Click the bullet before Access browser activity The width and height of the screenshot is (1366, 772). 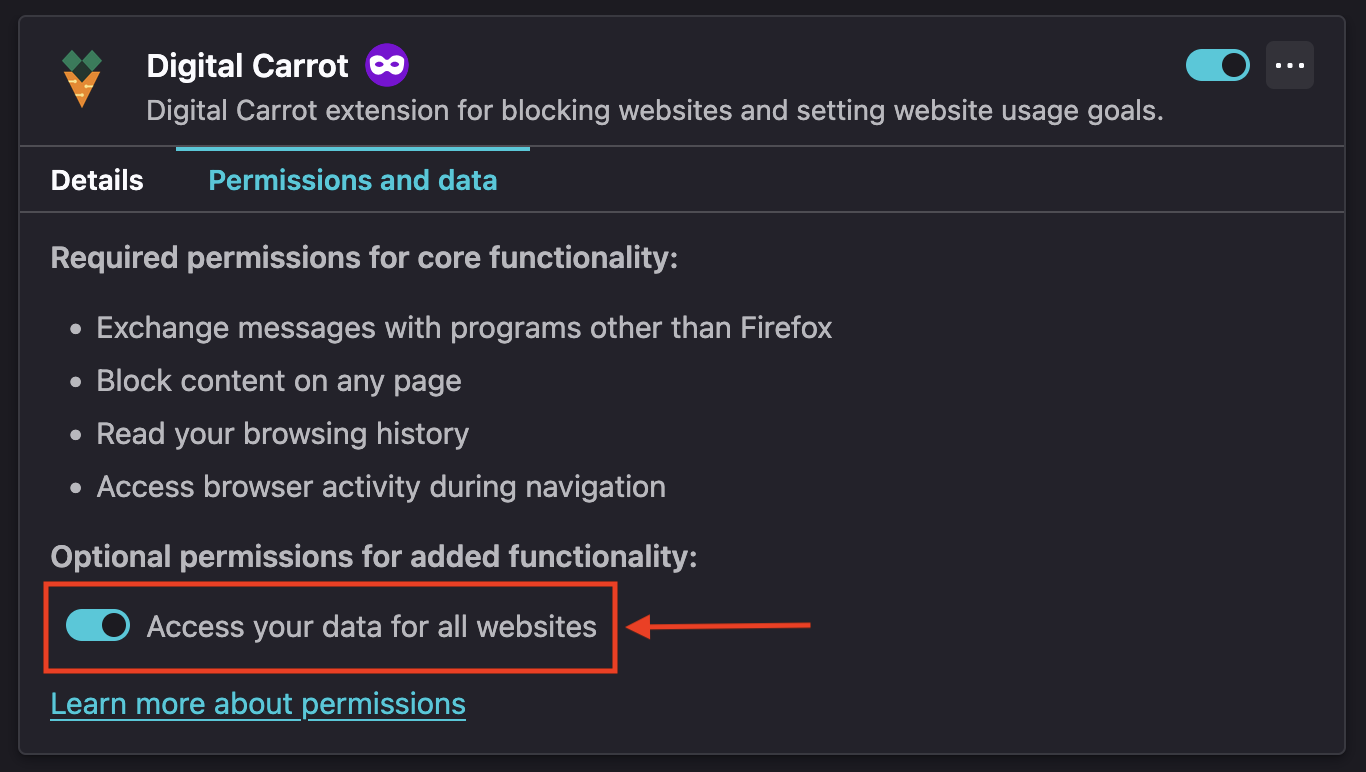(76, 488)
